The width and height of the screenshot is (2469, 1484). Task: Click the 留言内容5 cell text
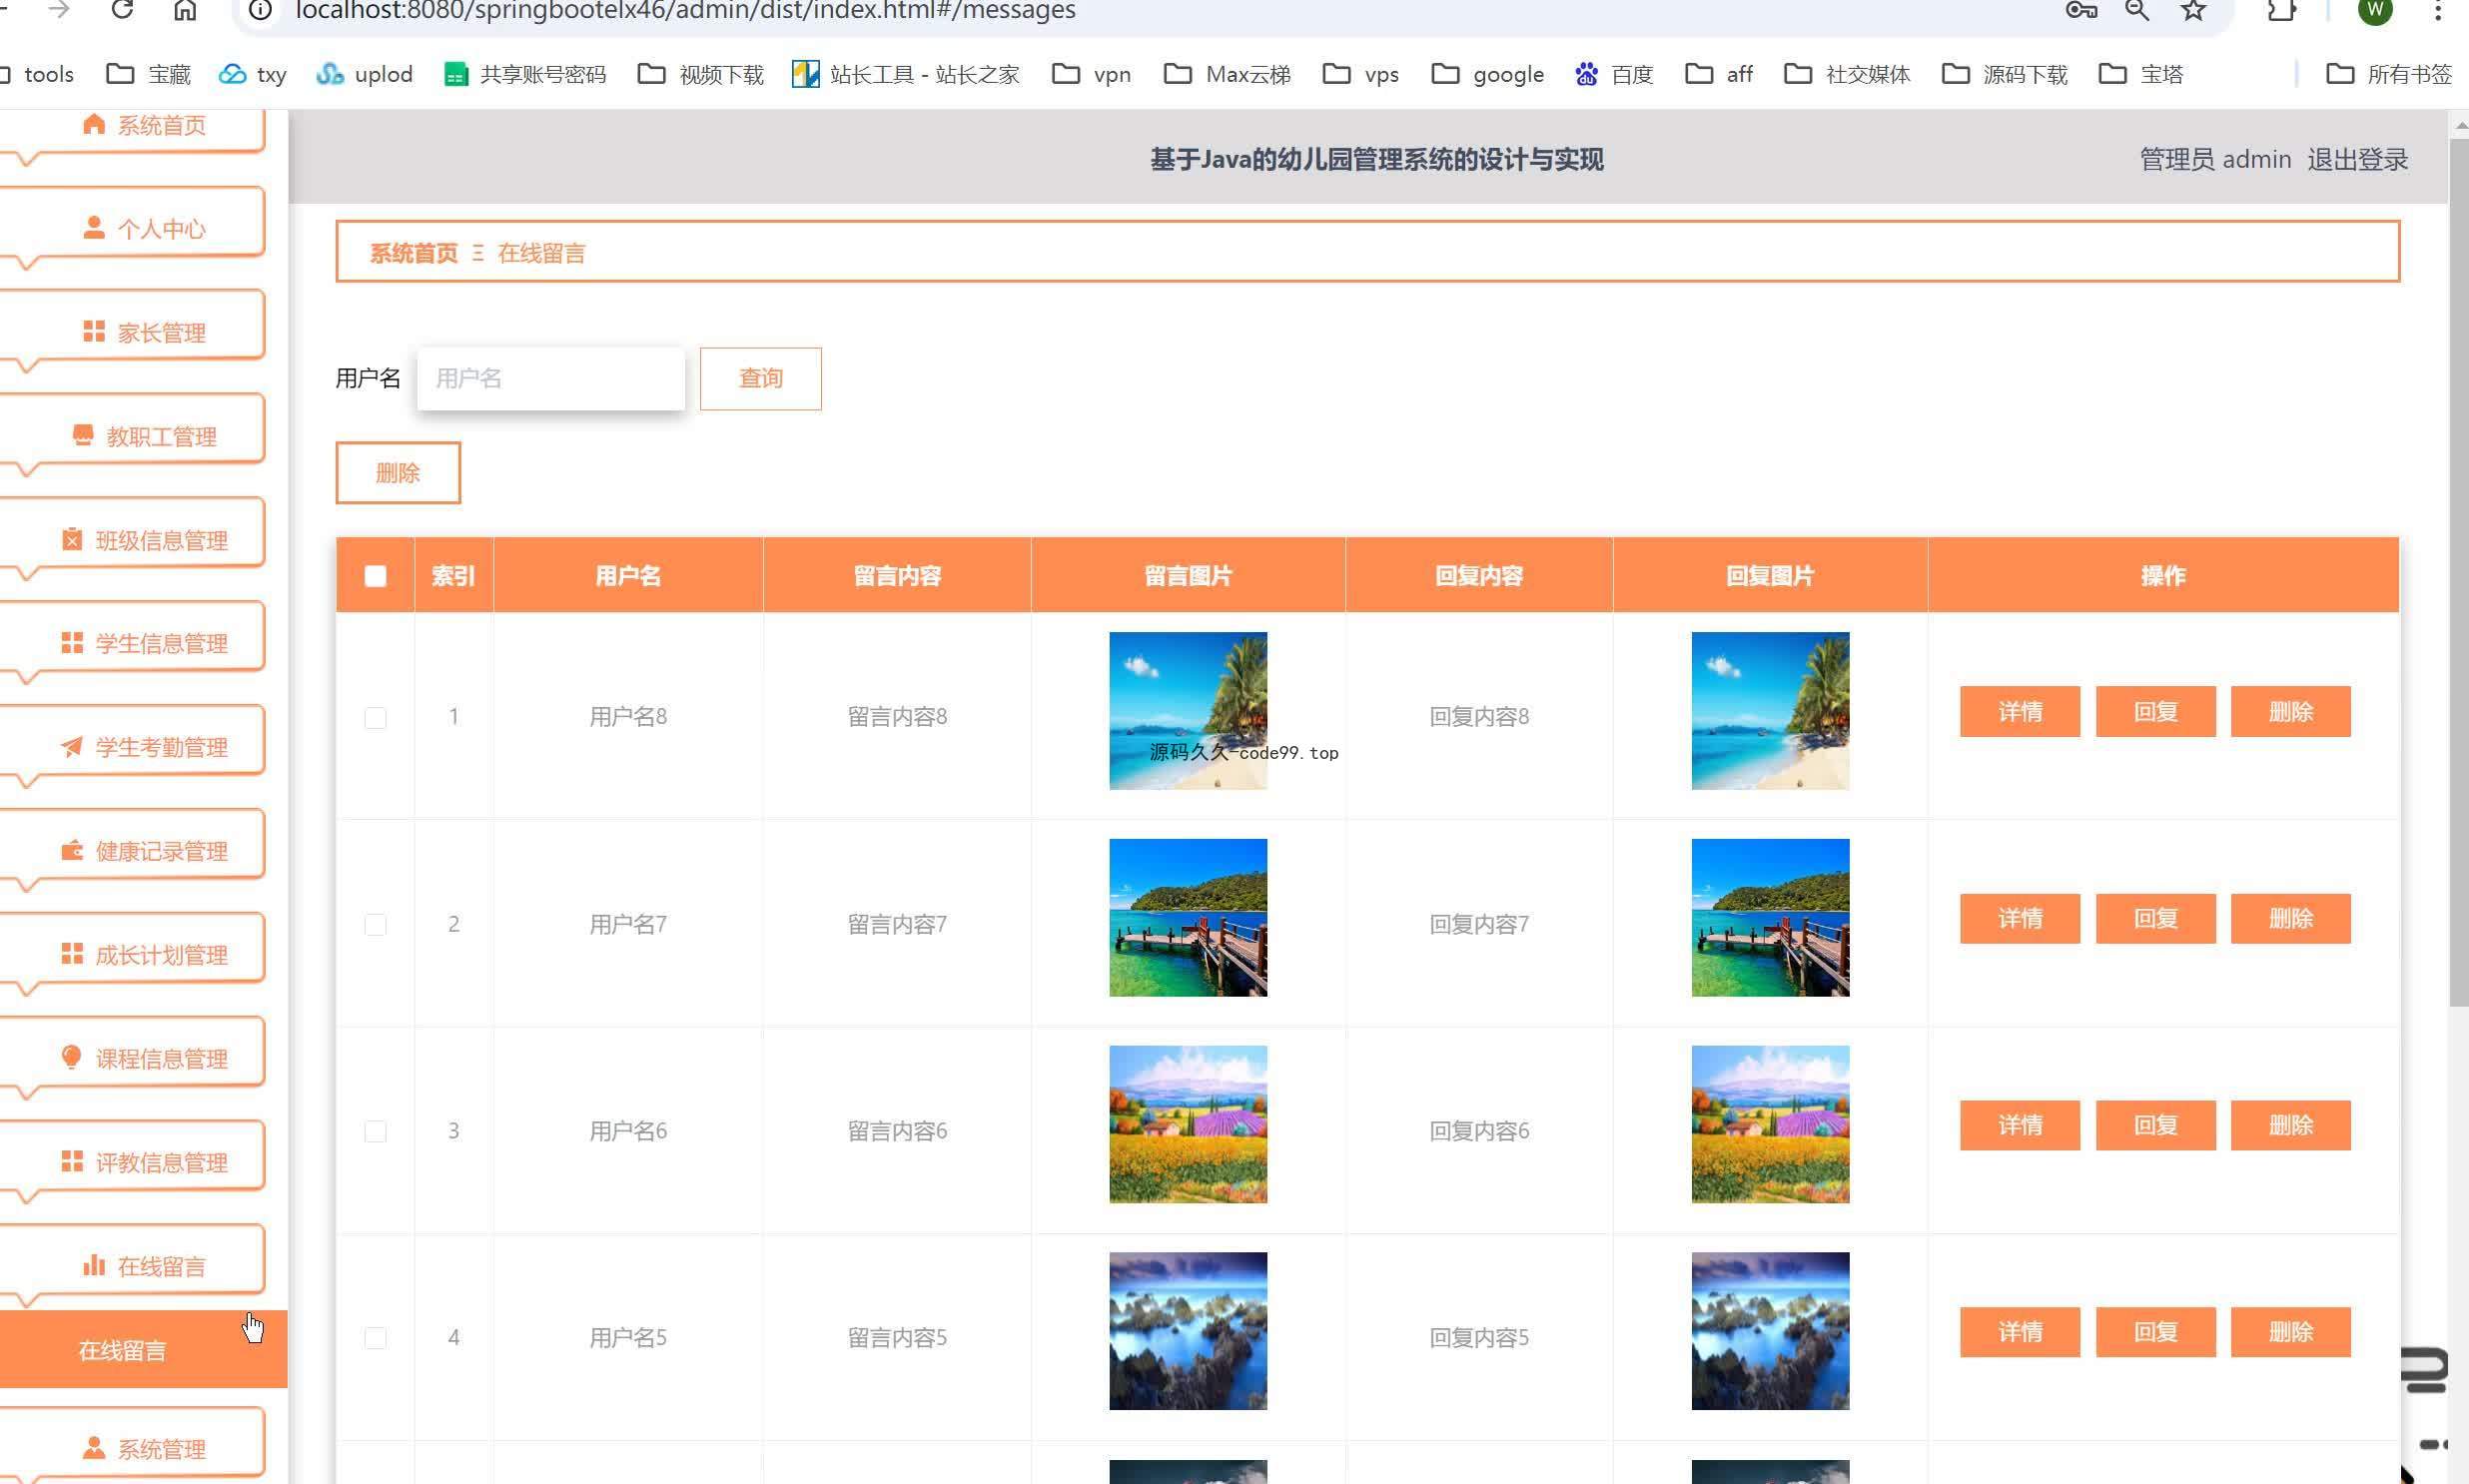pos(897,1338)
